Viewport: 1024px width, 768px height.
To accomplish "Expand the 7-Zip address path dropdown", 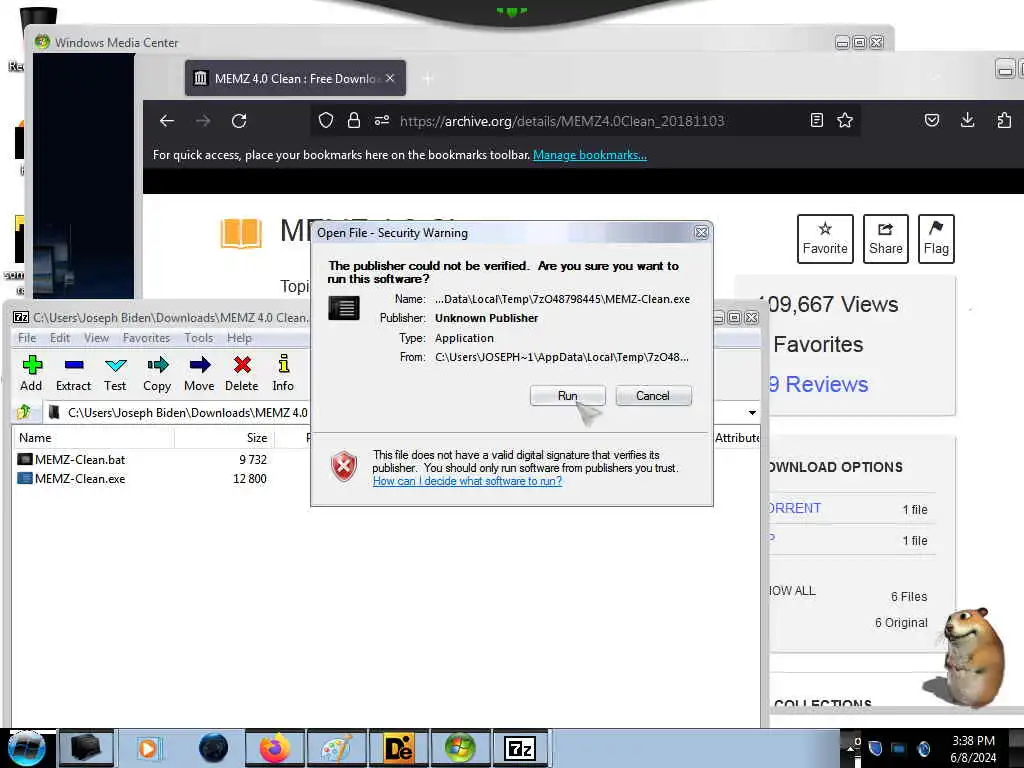I will point(752,413).
